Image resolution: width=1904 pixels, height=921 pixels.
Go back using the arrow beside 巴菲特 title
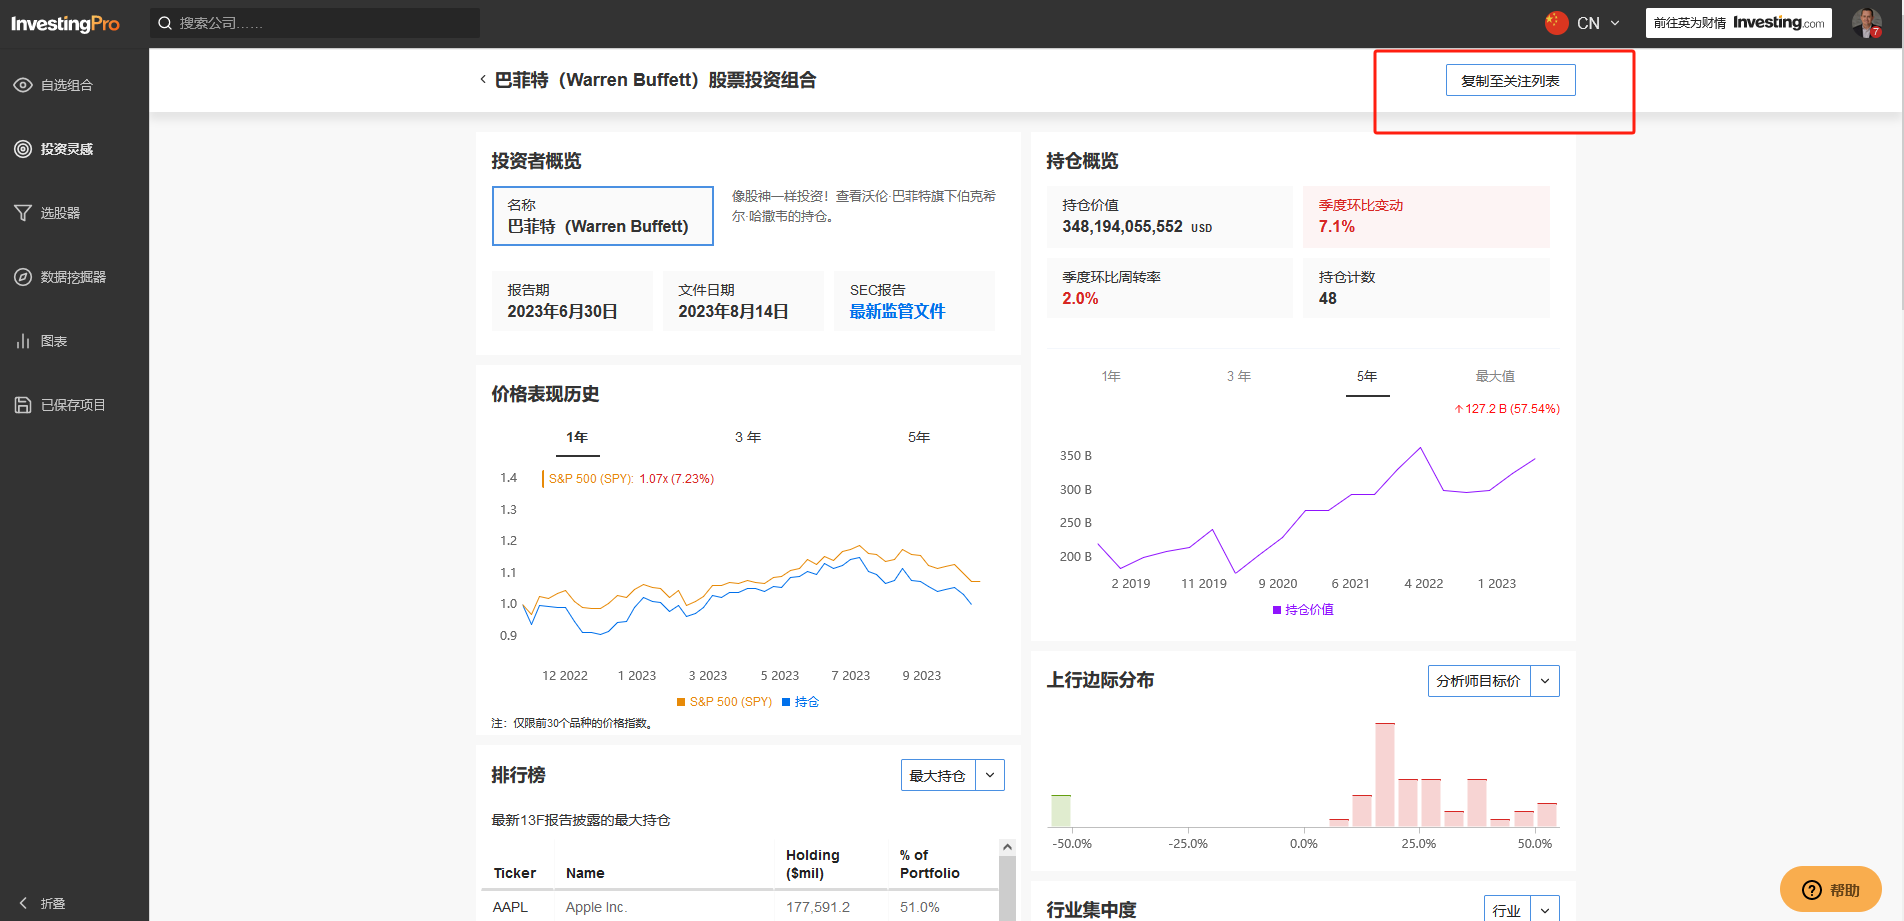coord(483,79)
